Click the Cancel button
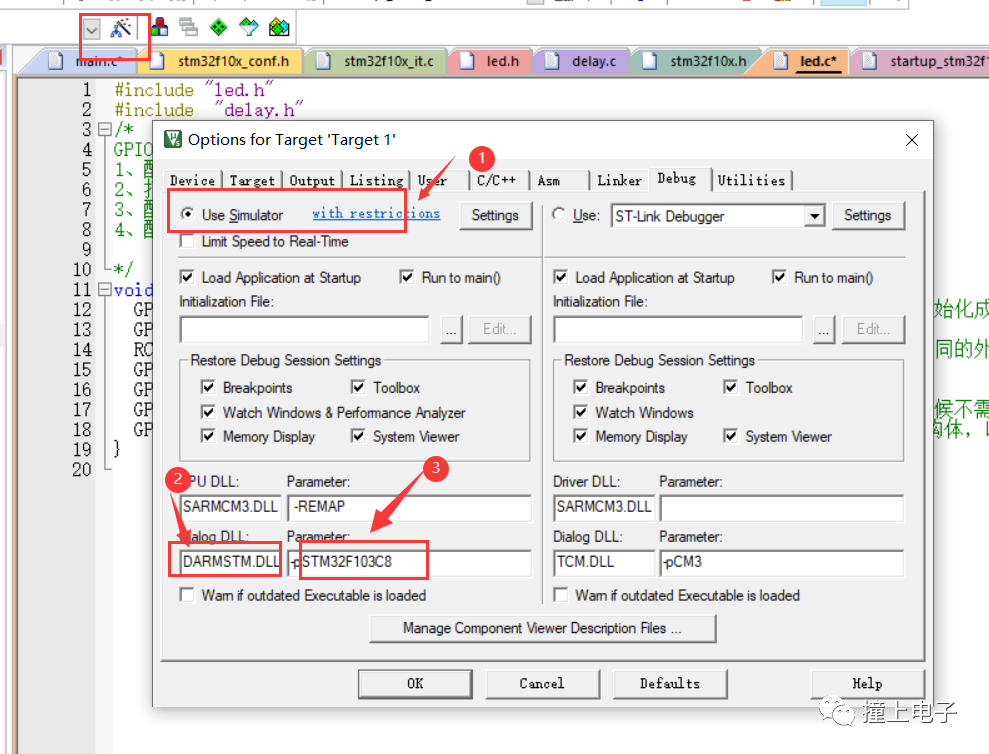Screen dimensions: 989x754 coord(542,683)
